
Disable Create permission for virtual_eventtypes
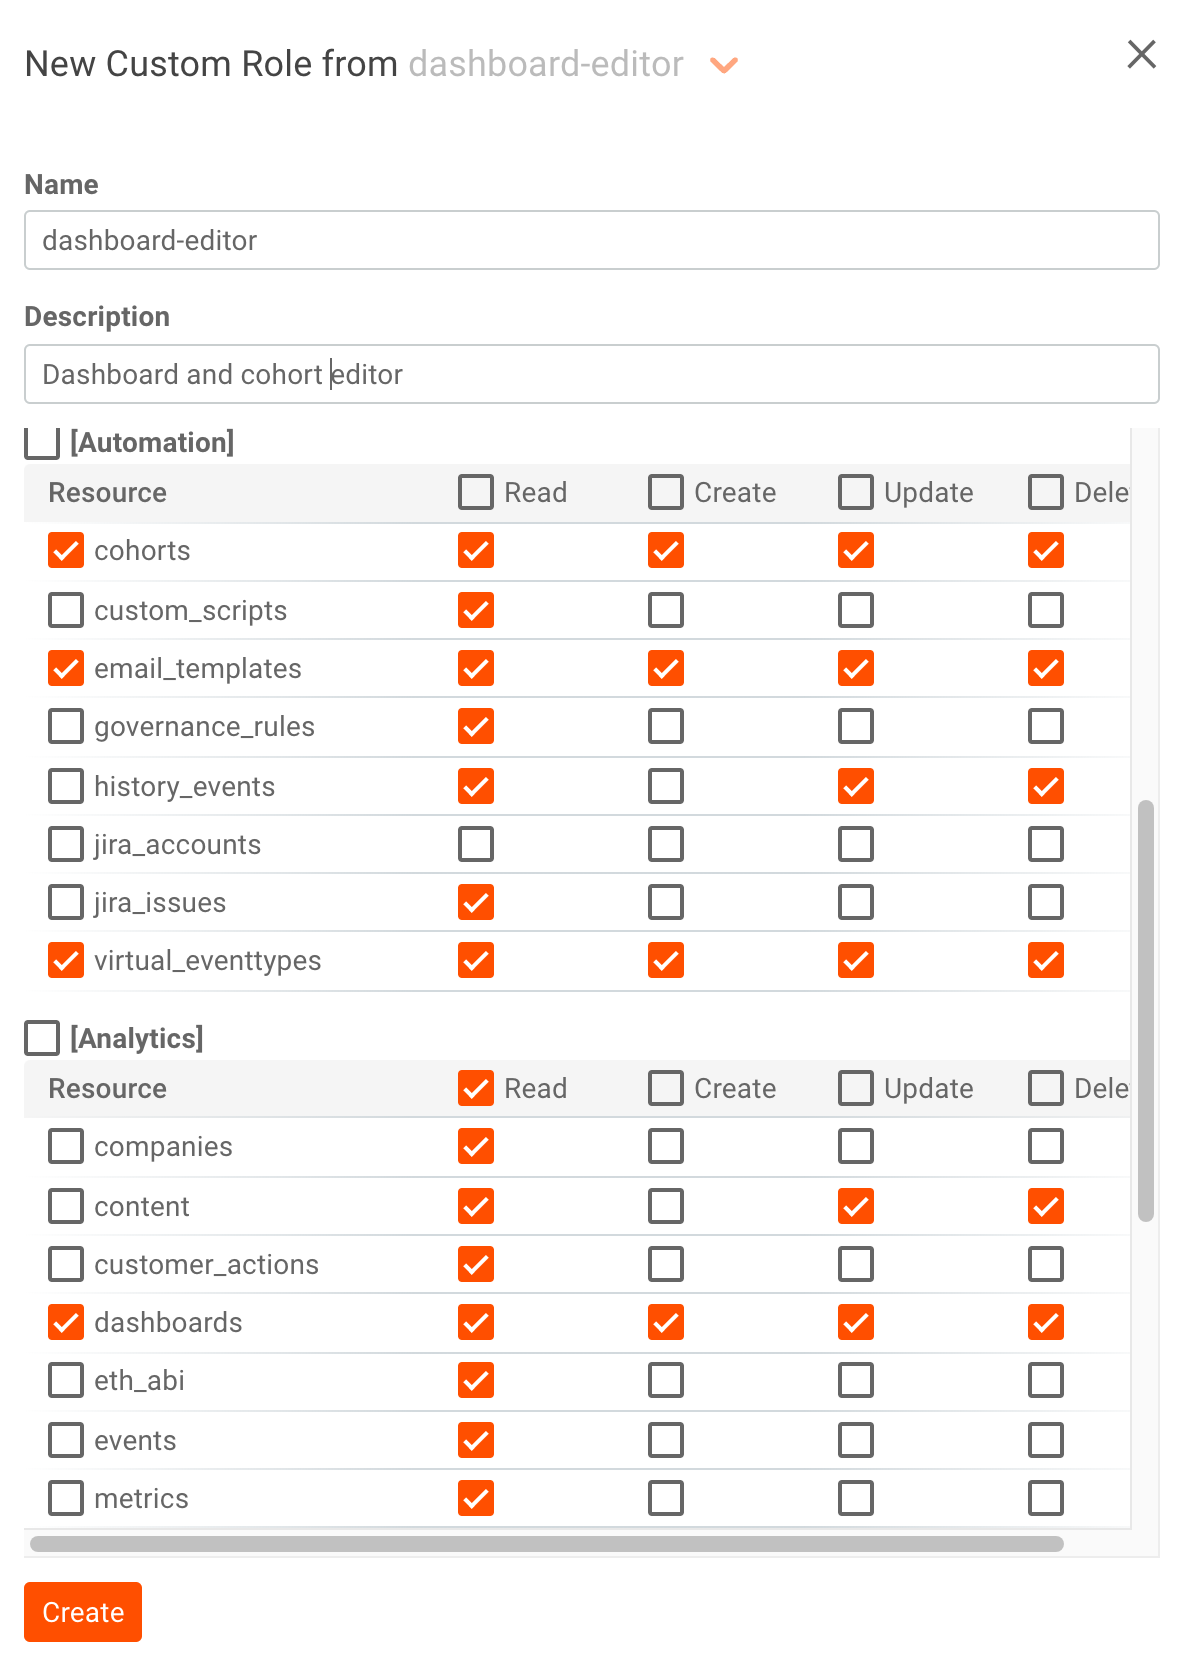coord(666,960)
